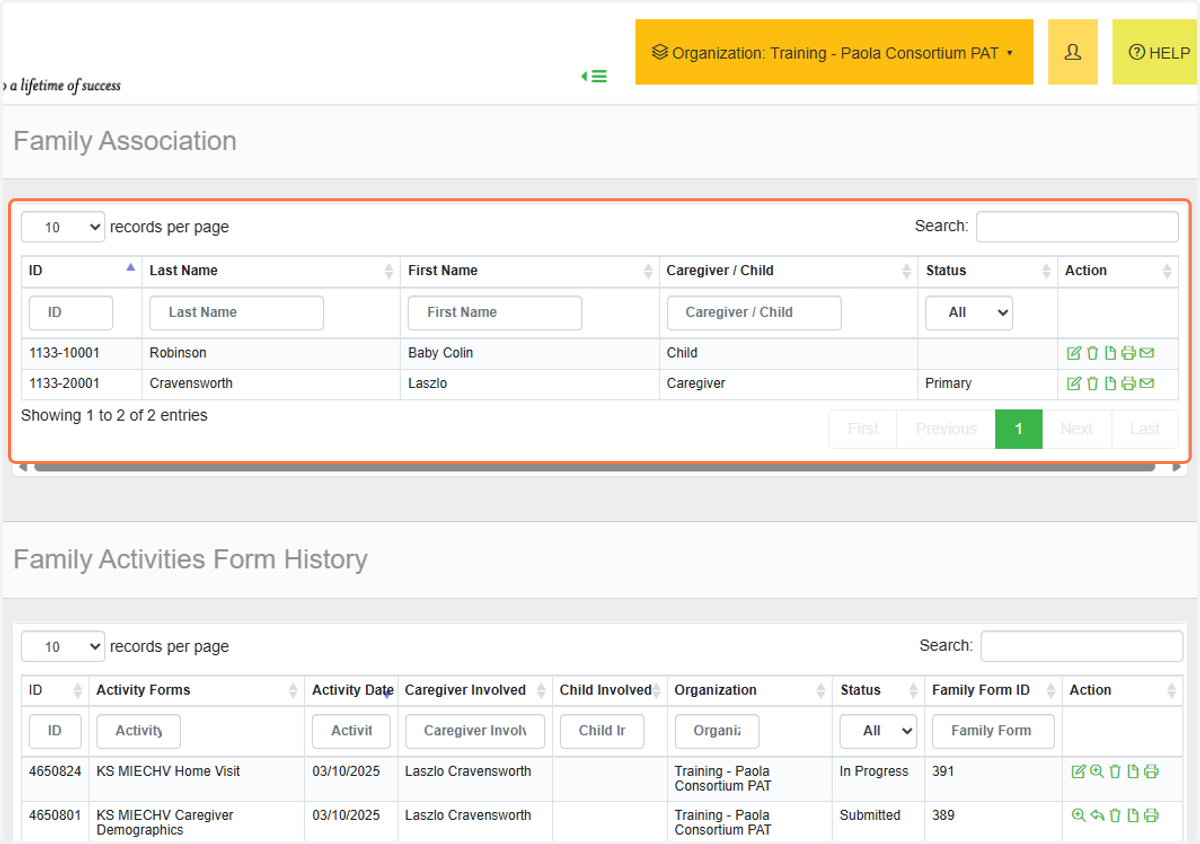Sort Family Association by Status column
1200x844 pixels.
(988, 271)
